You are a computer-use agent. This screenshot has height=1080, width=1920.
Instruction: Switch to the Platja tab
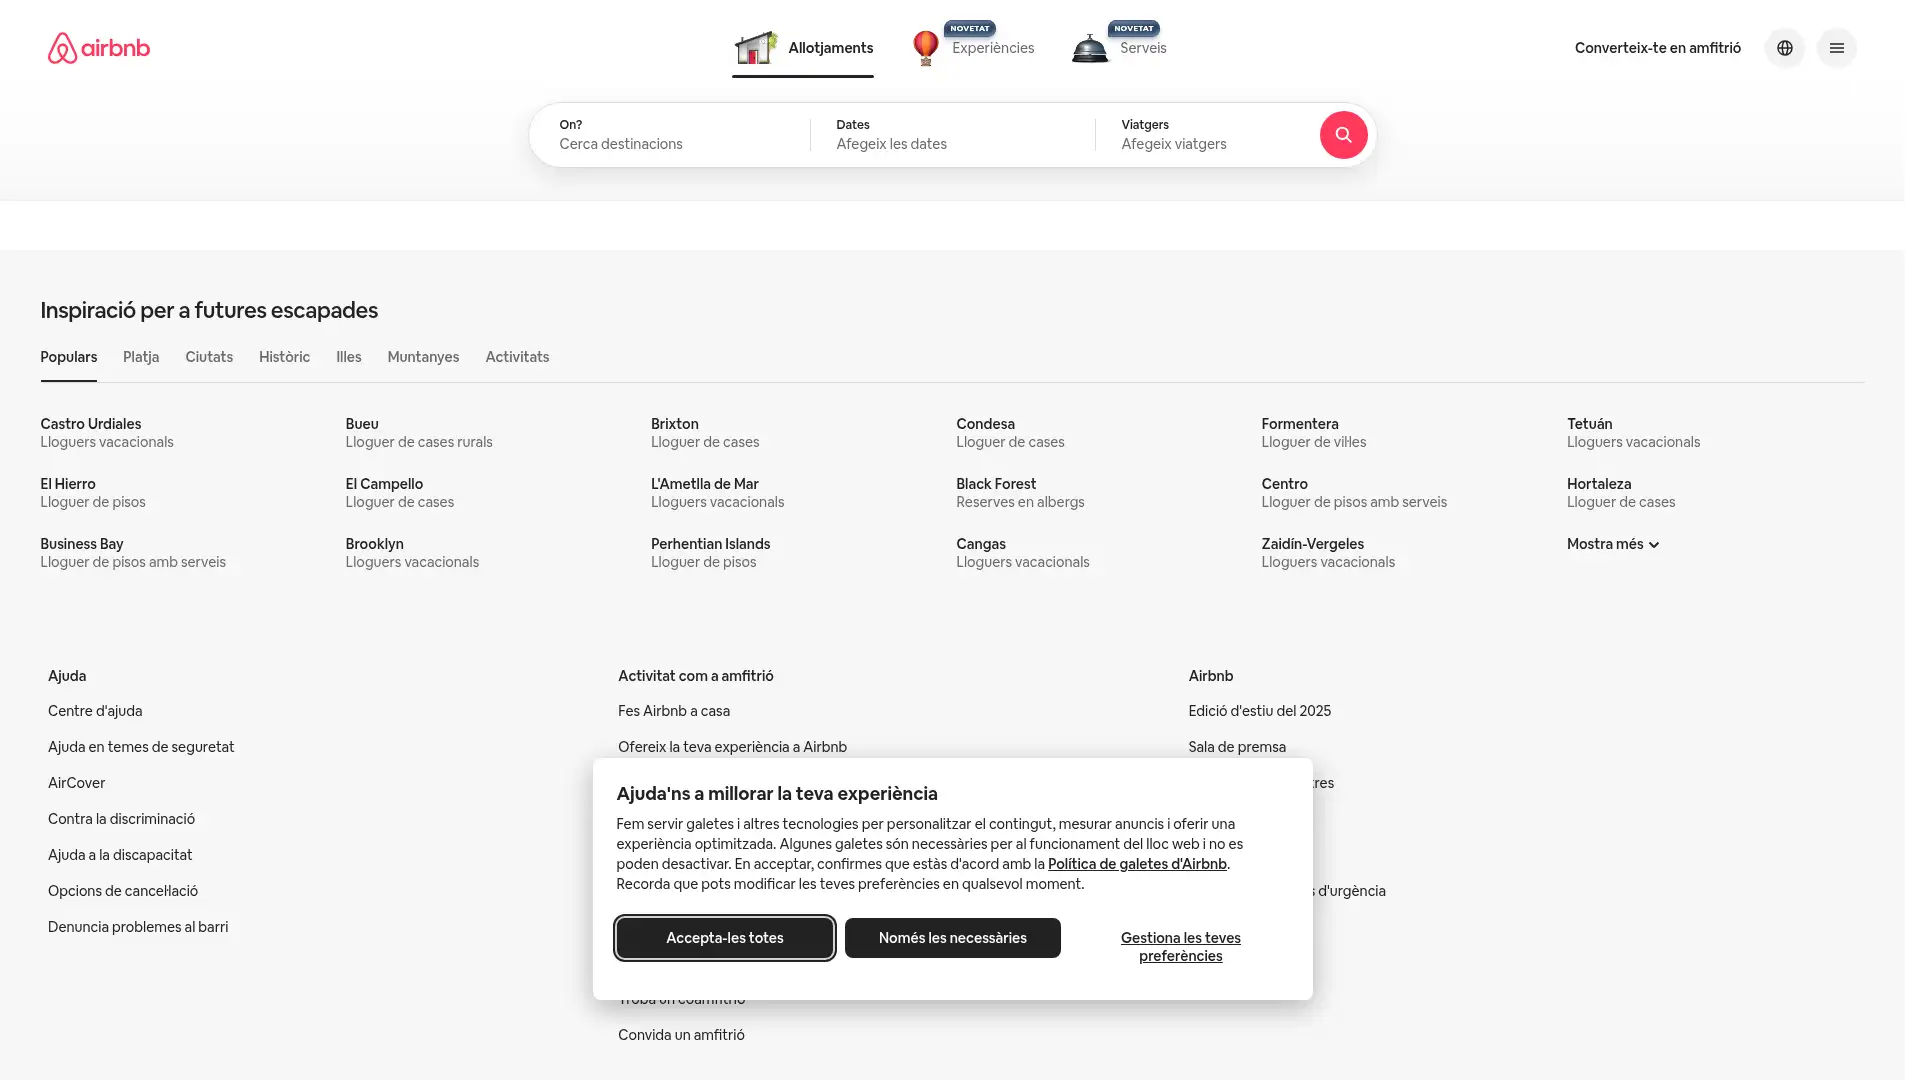click(x=140, y=357)
